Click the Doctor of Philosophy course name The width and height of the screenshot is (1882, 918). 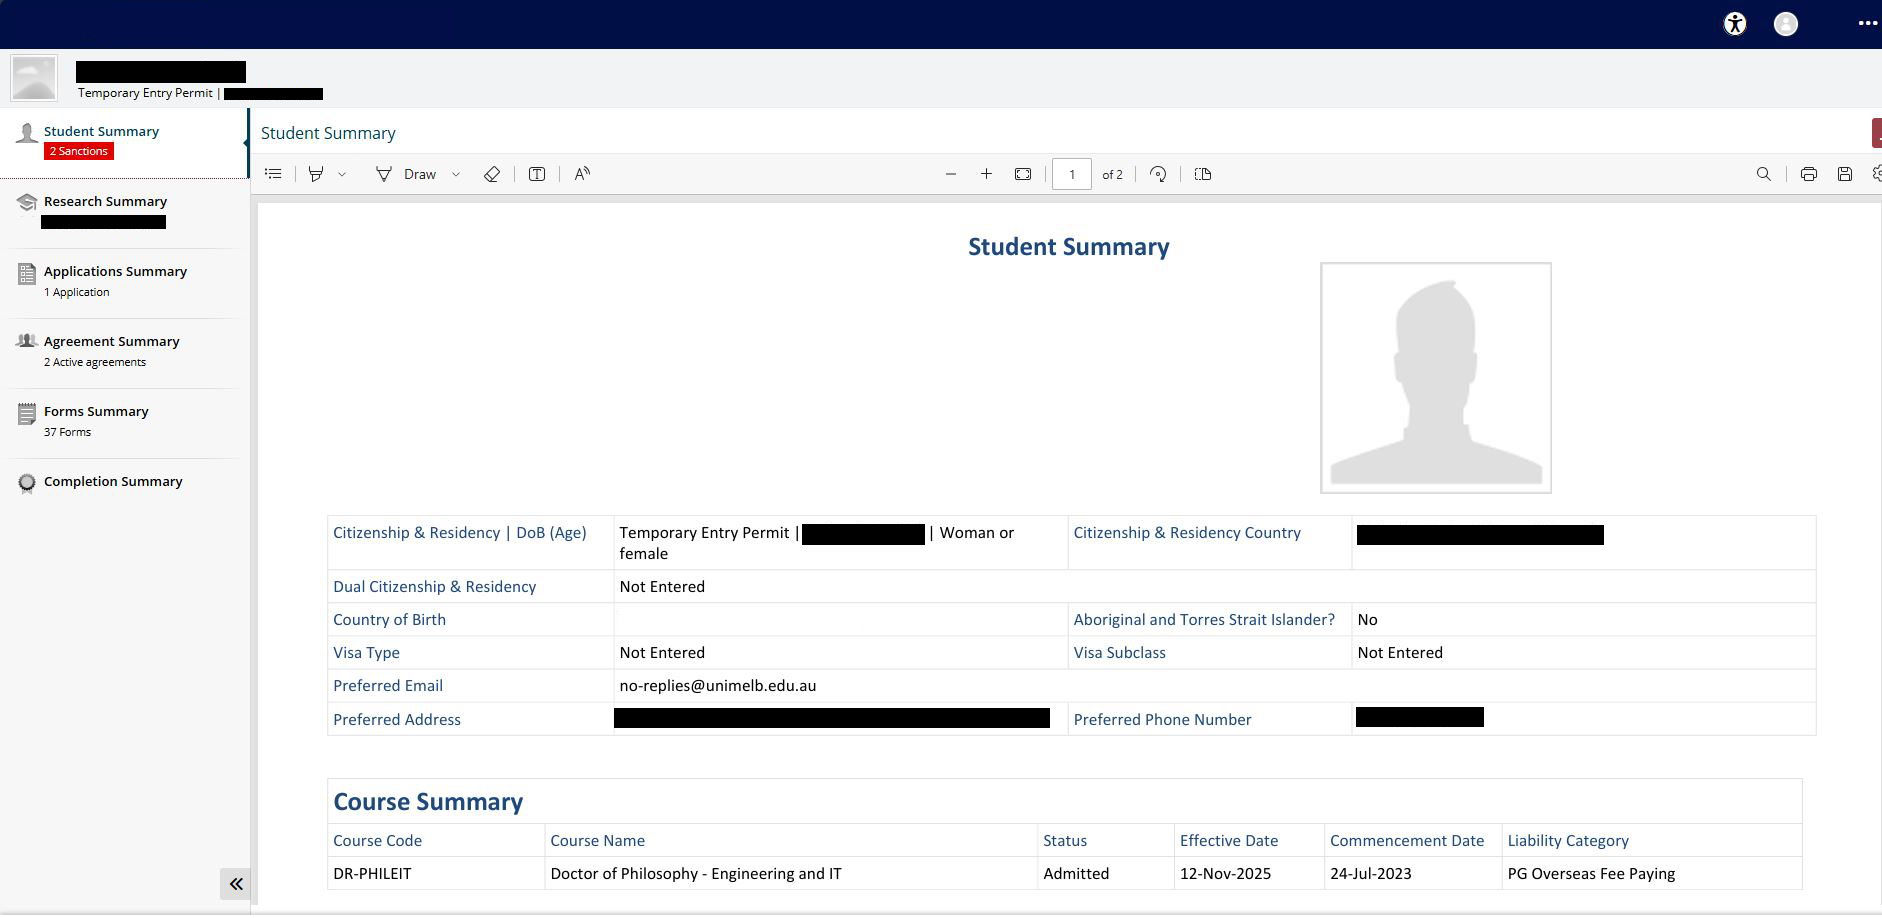click(x=696, y=874)
